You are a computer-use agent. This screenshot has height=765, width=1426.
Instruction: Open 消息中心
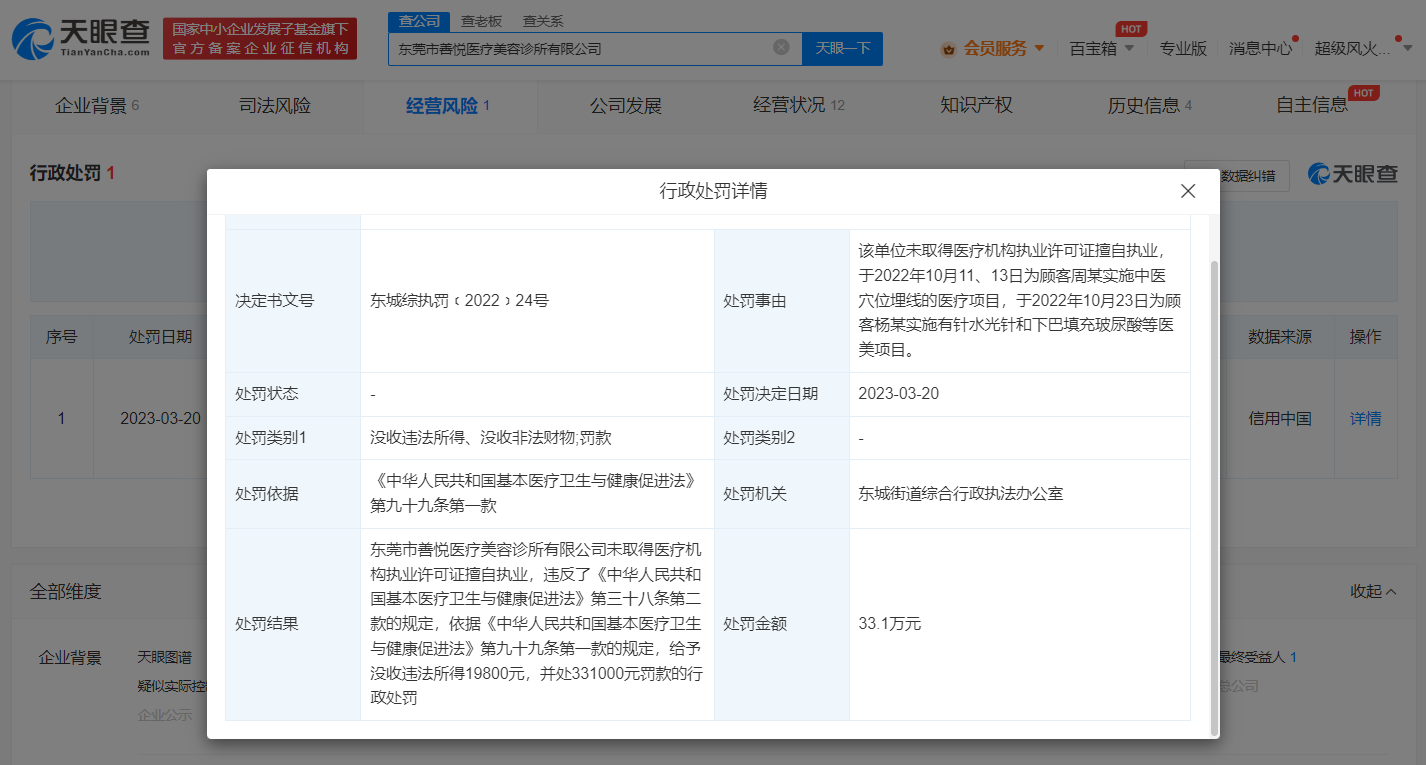(x=1260, y=48)
